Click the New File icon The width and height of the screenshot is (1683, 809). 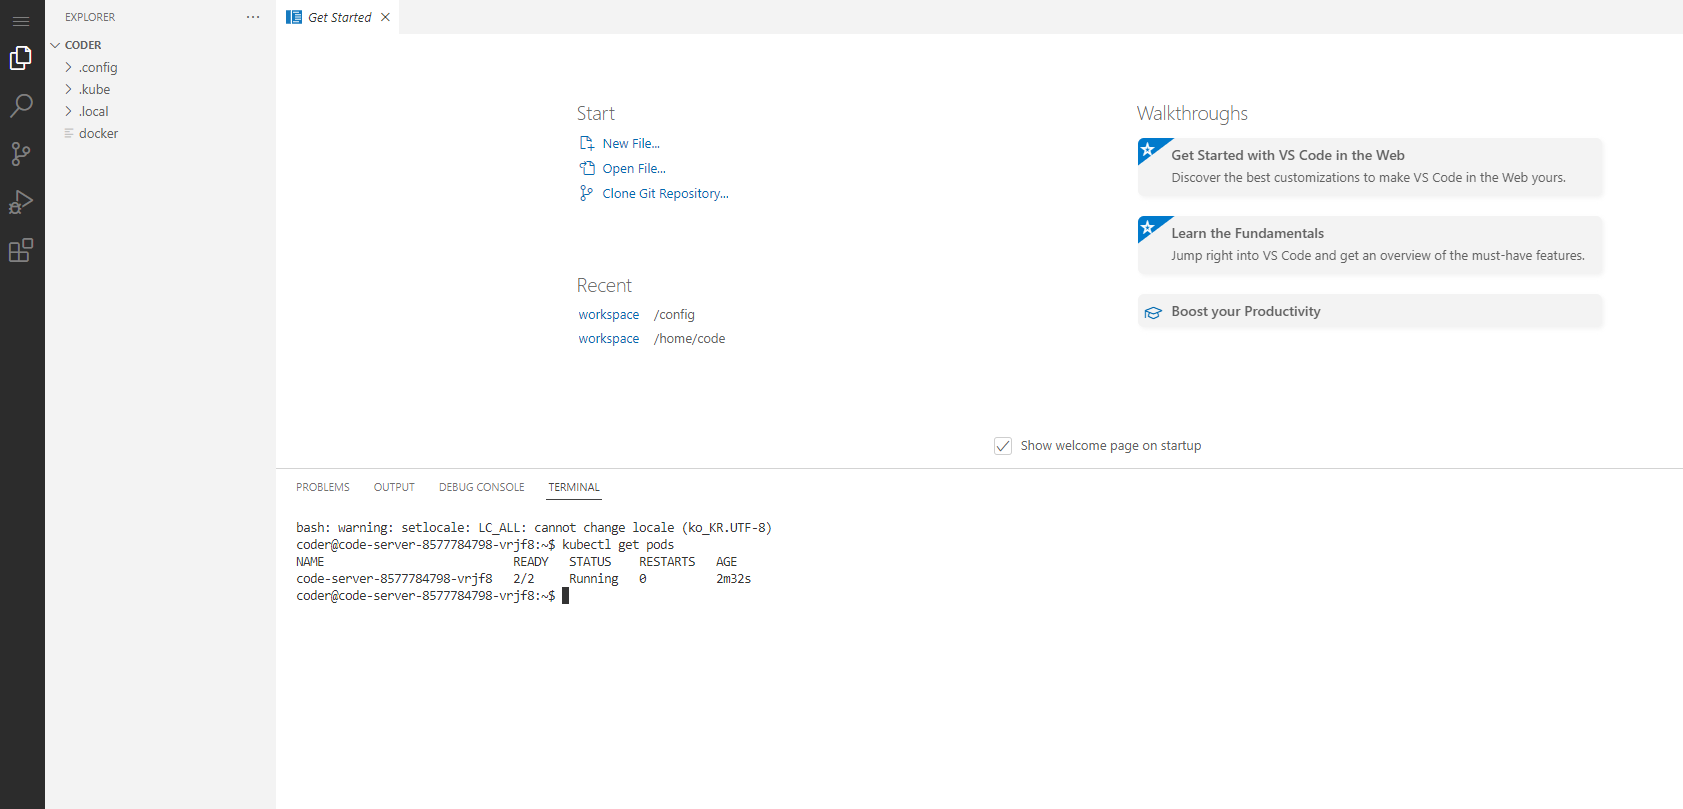click(x=587, y=143)
